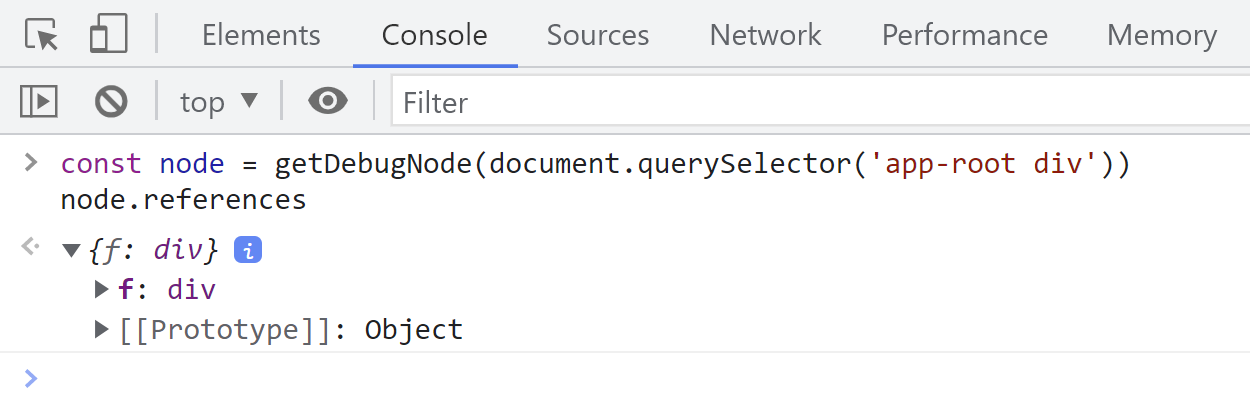1250x407 pixels.
Task: Collapse the {f: div} object
Action: tap(71, 251)
